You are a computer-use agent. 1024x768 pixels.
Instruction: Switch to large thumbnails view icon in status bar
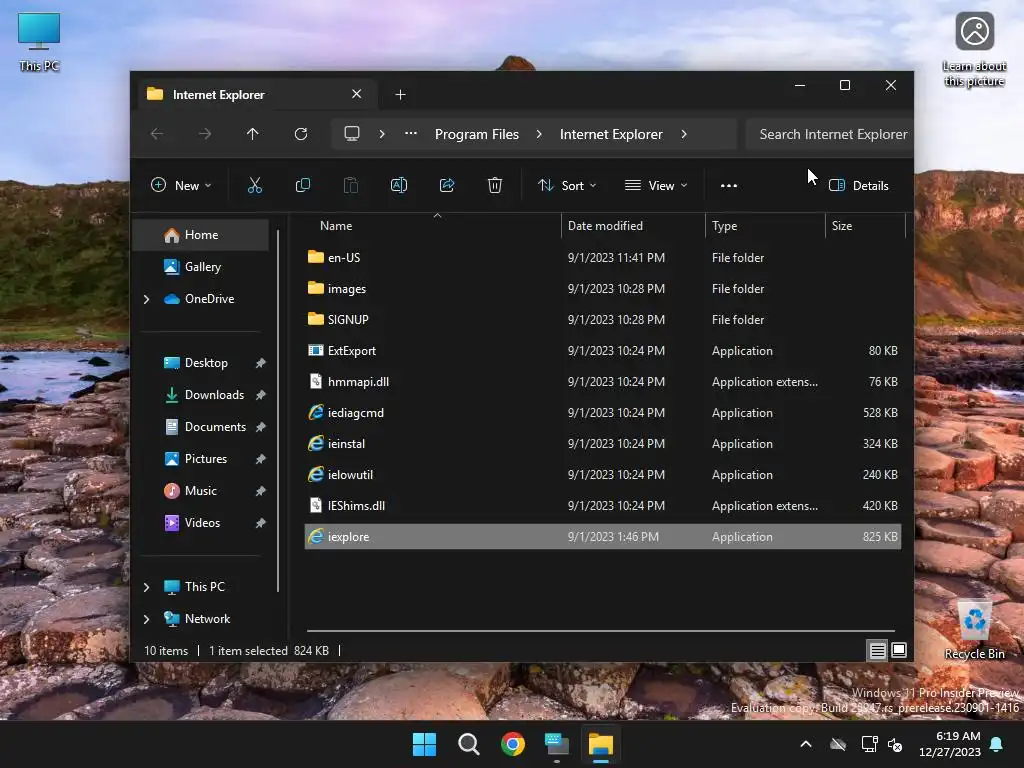(x=899, y=650)
